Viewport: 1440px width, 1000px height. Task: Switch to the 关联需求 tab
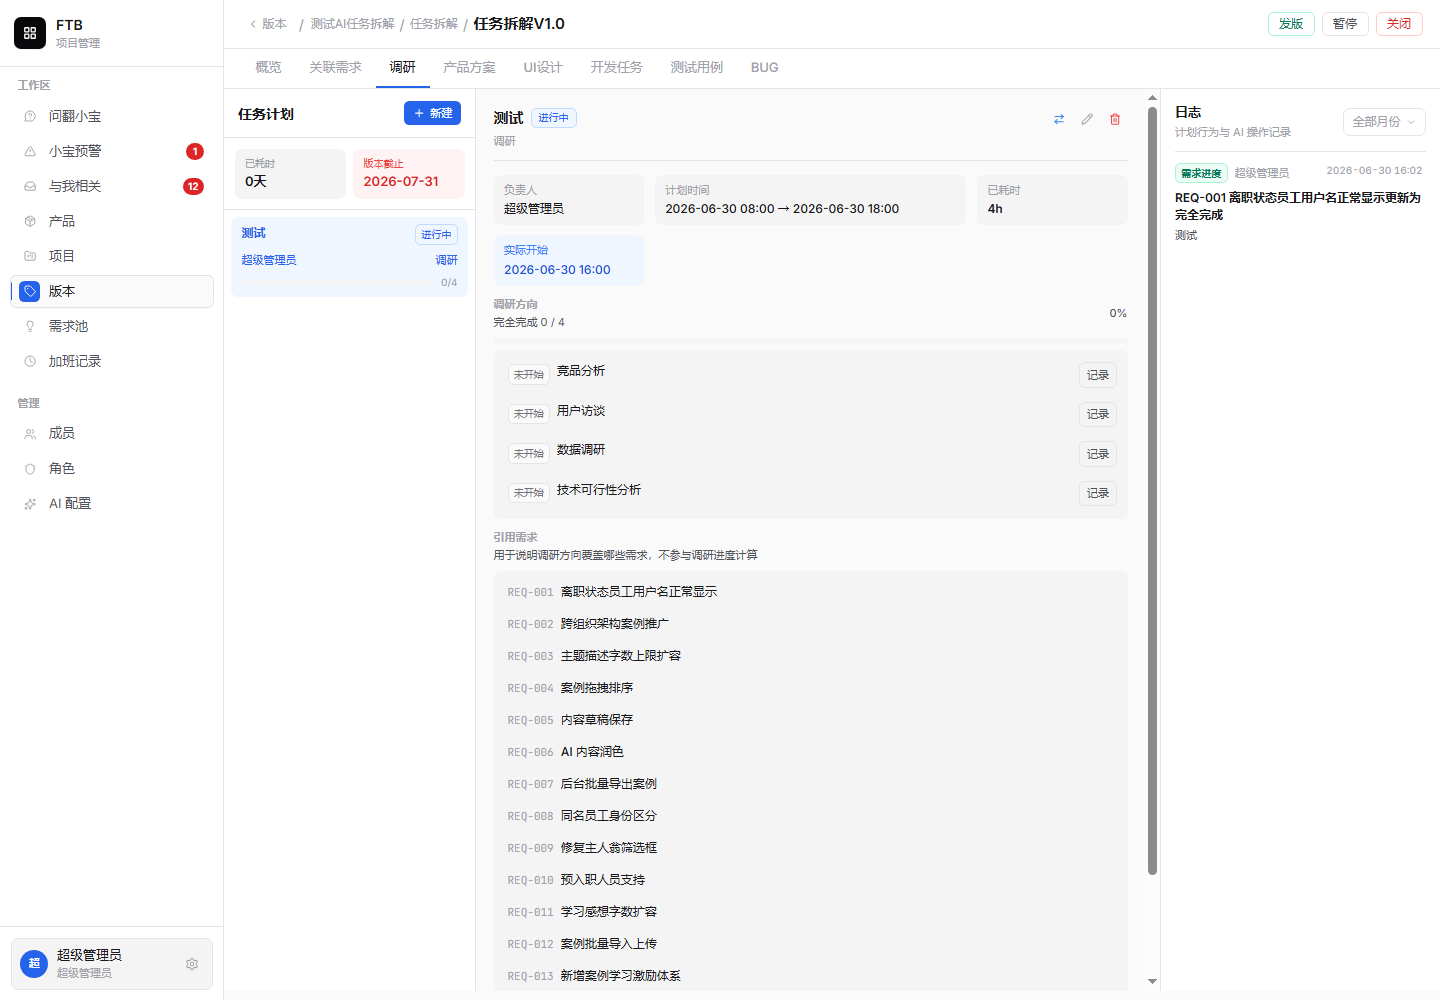click(335, 67)
